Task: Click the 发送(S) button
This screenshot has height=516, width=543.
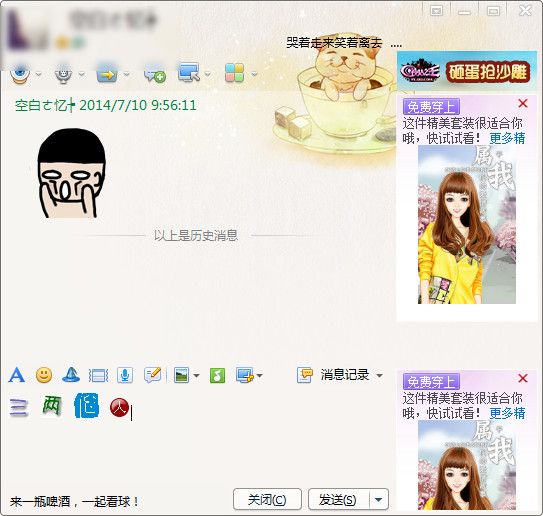Action: (338, 499)
